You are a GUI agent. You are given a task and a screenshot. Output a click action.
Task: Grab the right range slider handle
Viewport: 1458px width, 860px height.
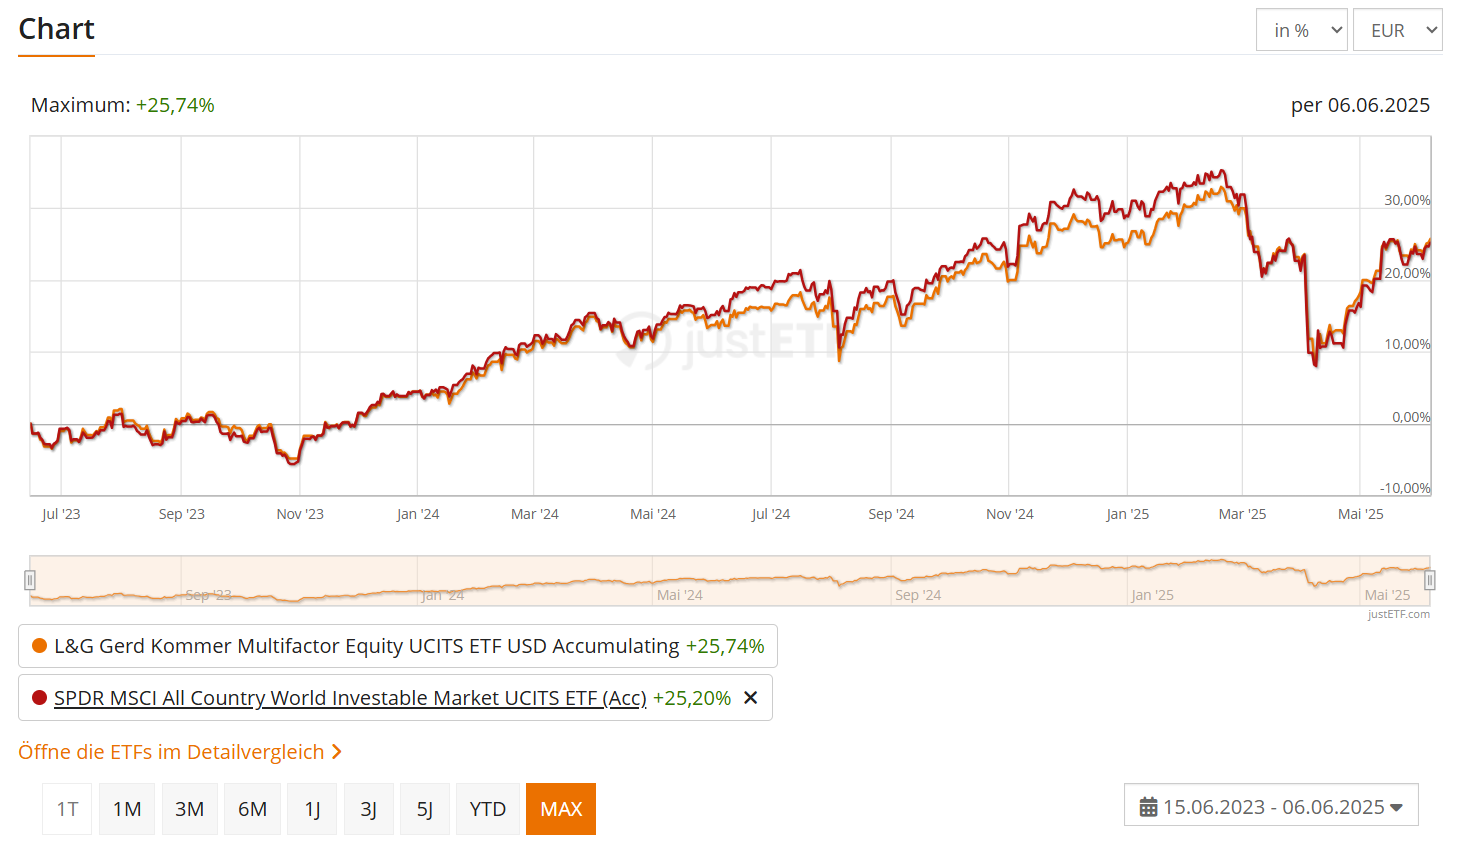pyautogui.click(x=1430, y=580)
